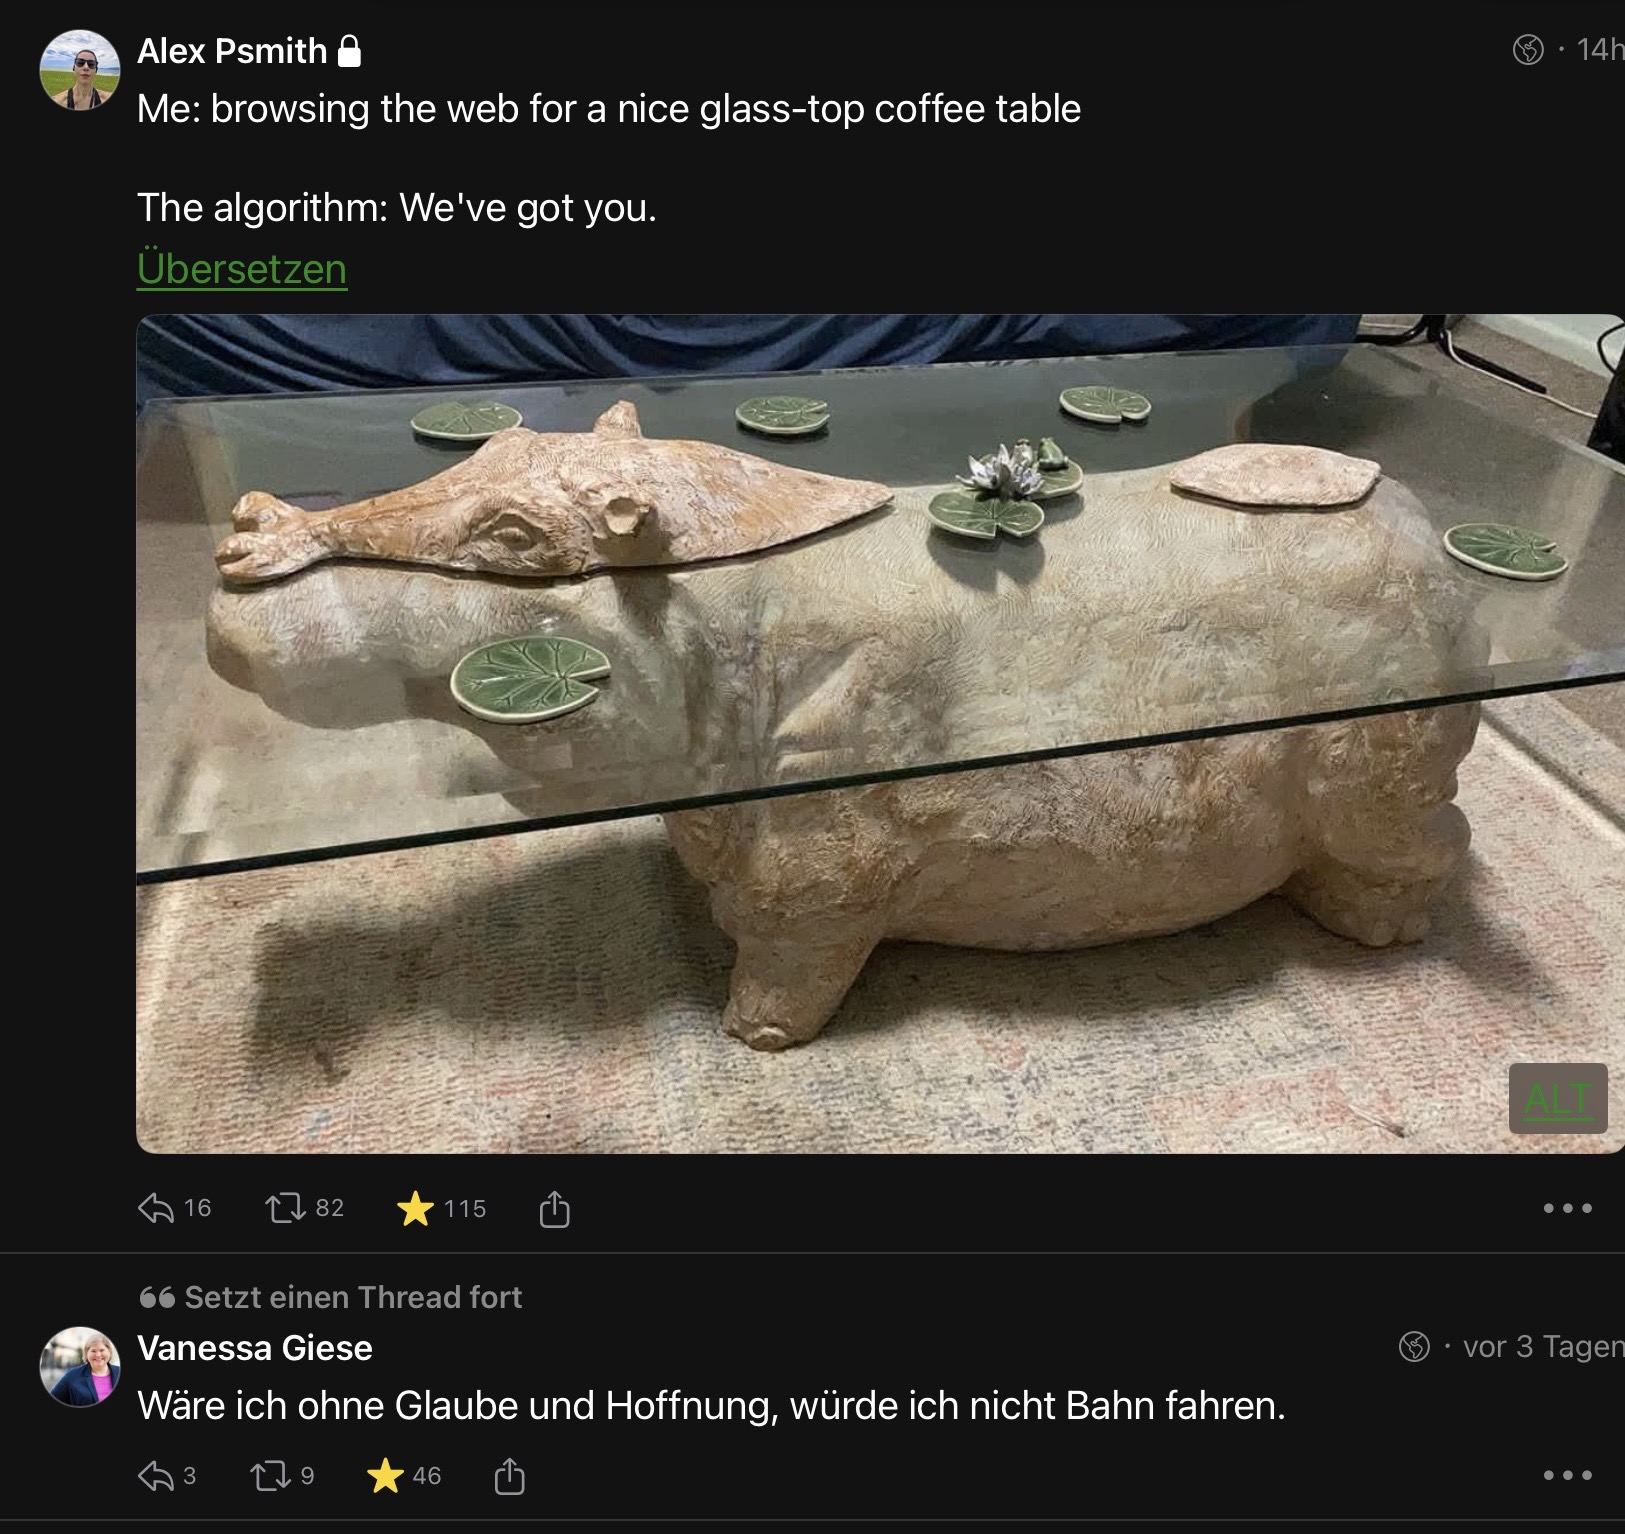Toggle the star on Vanessa Giese's post
Screen dimensions: 1625x1534
[385, 1476]
